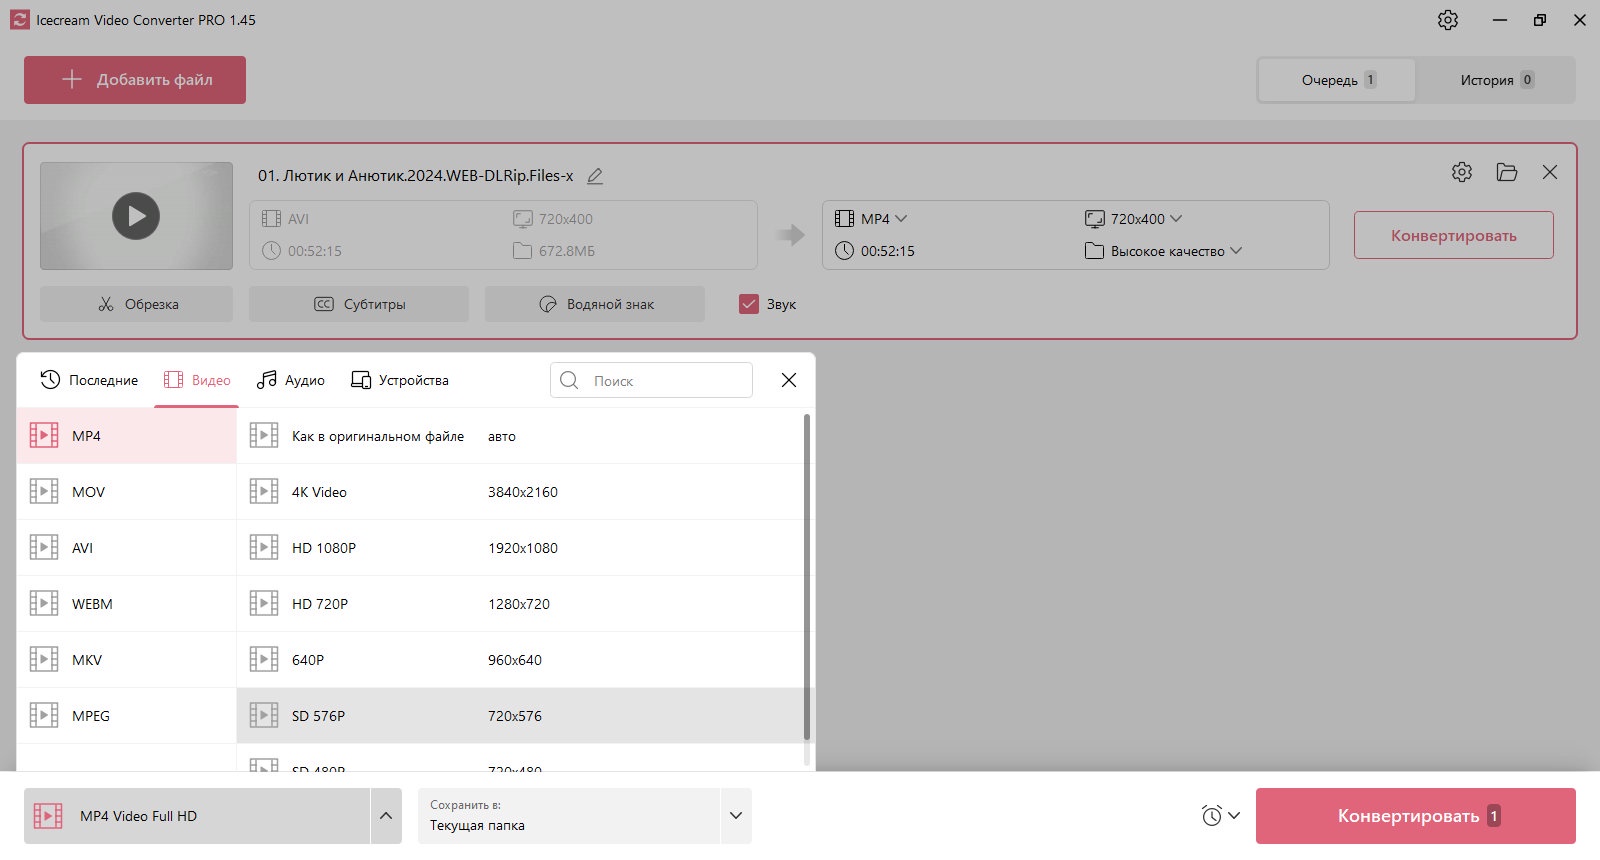Switch to the Устройства tab
This screenshot has width=1600, height=860.
400,380
